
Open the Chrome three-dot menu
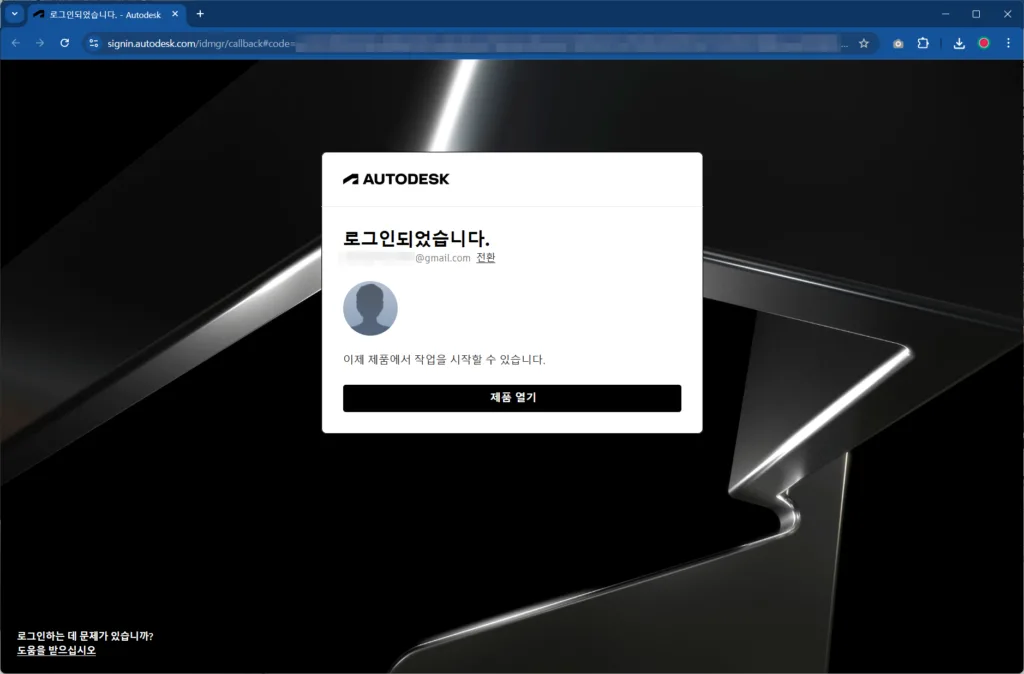(1008, 43)
